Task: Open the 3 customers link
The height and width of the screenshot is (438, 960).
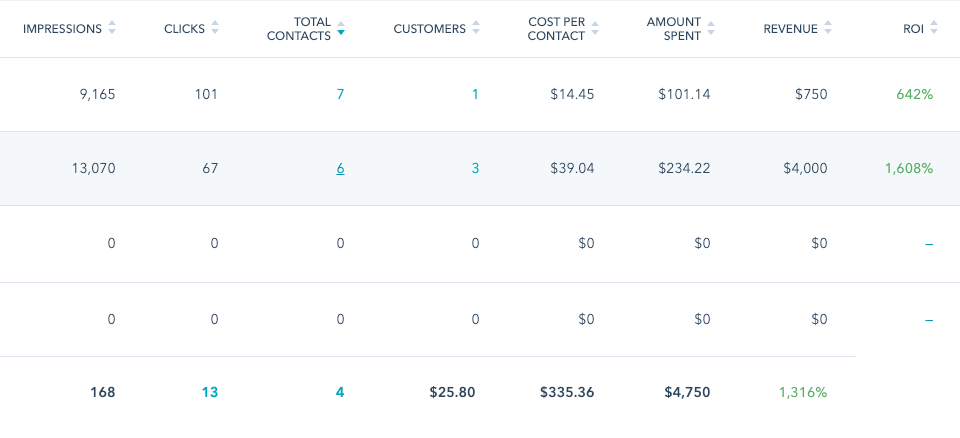Action: [x=475, y=168]
